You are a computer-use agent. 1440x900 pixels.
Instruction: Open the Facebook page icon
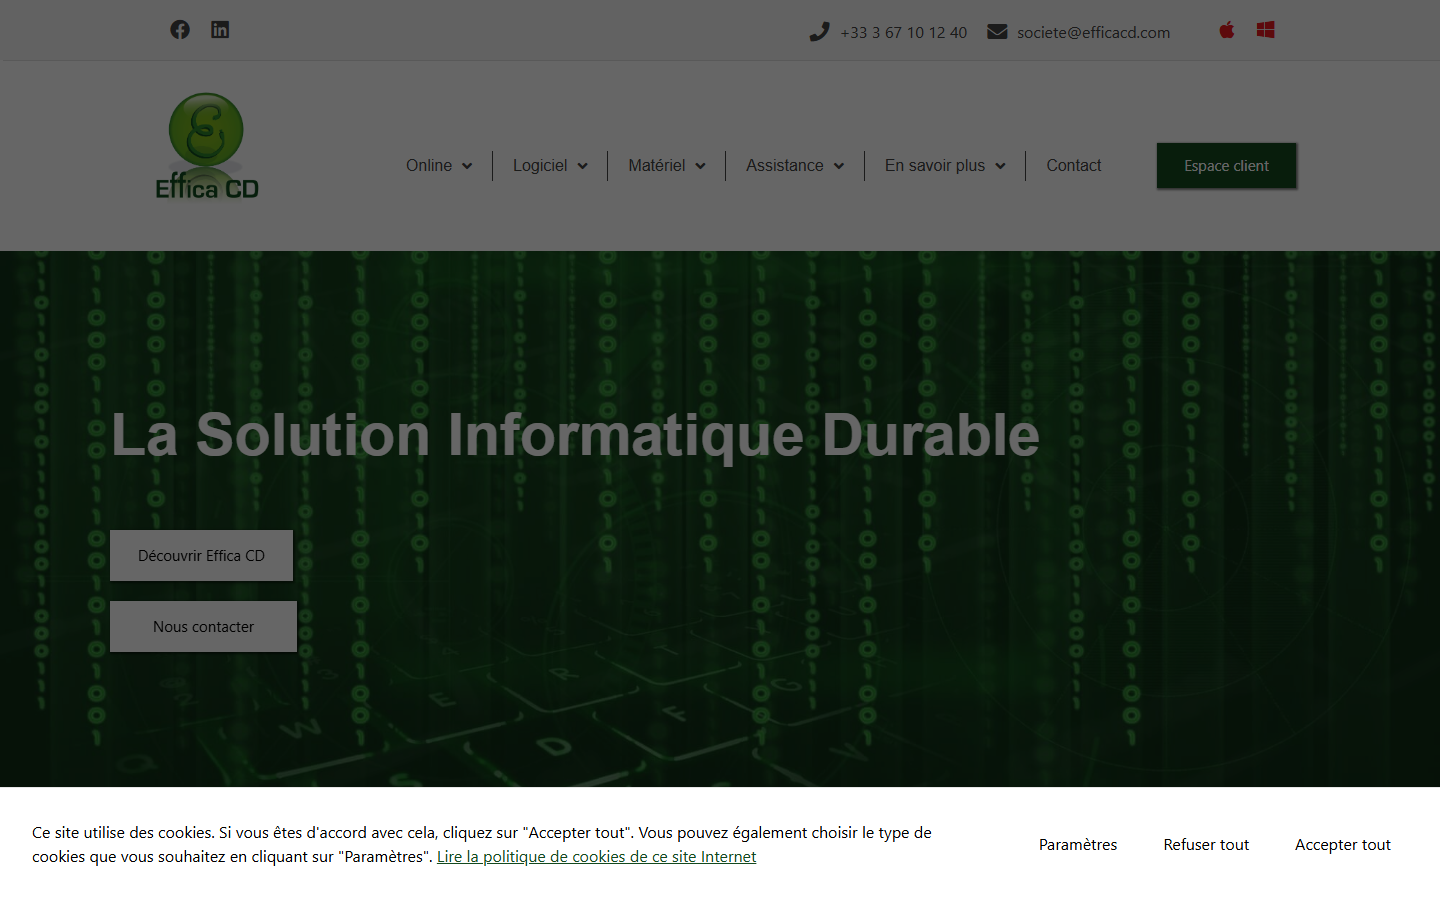click(x=180, y=30)
